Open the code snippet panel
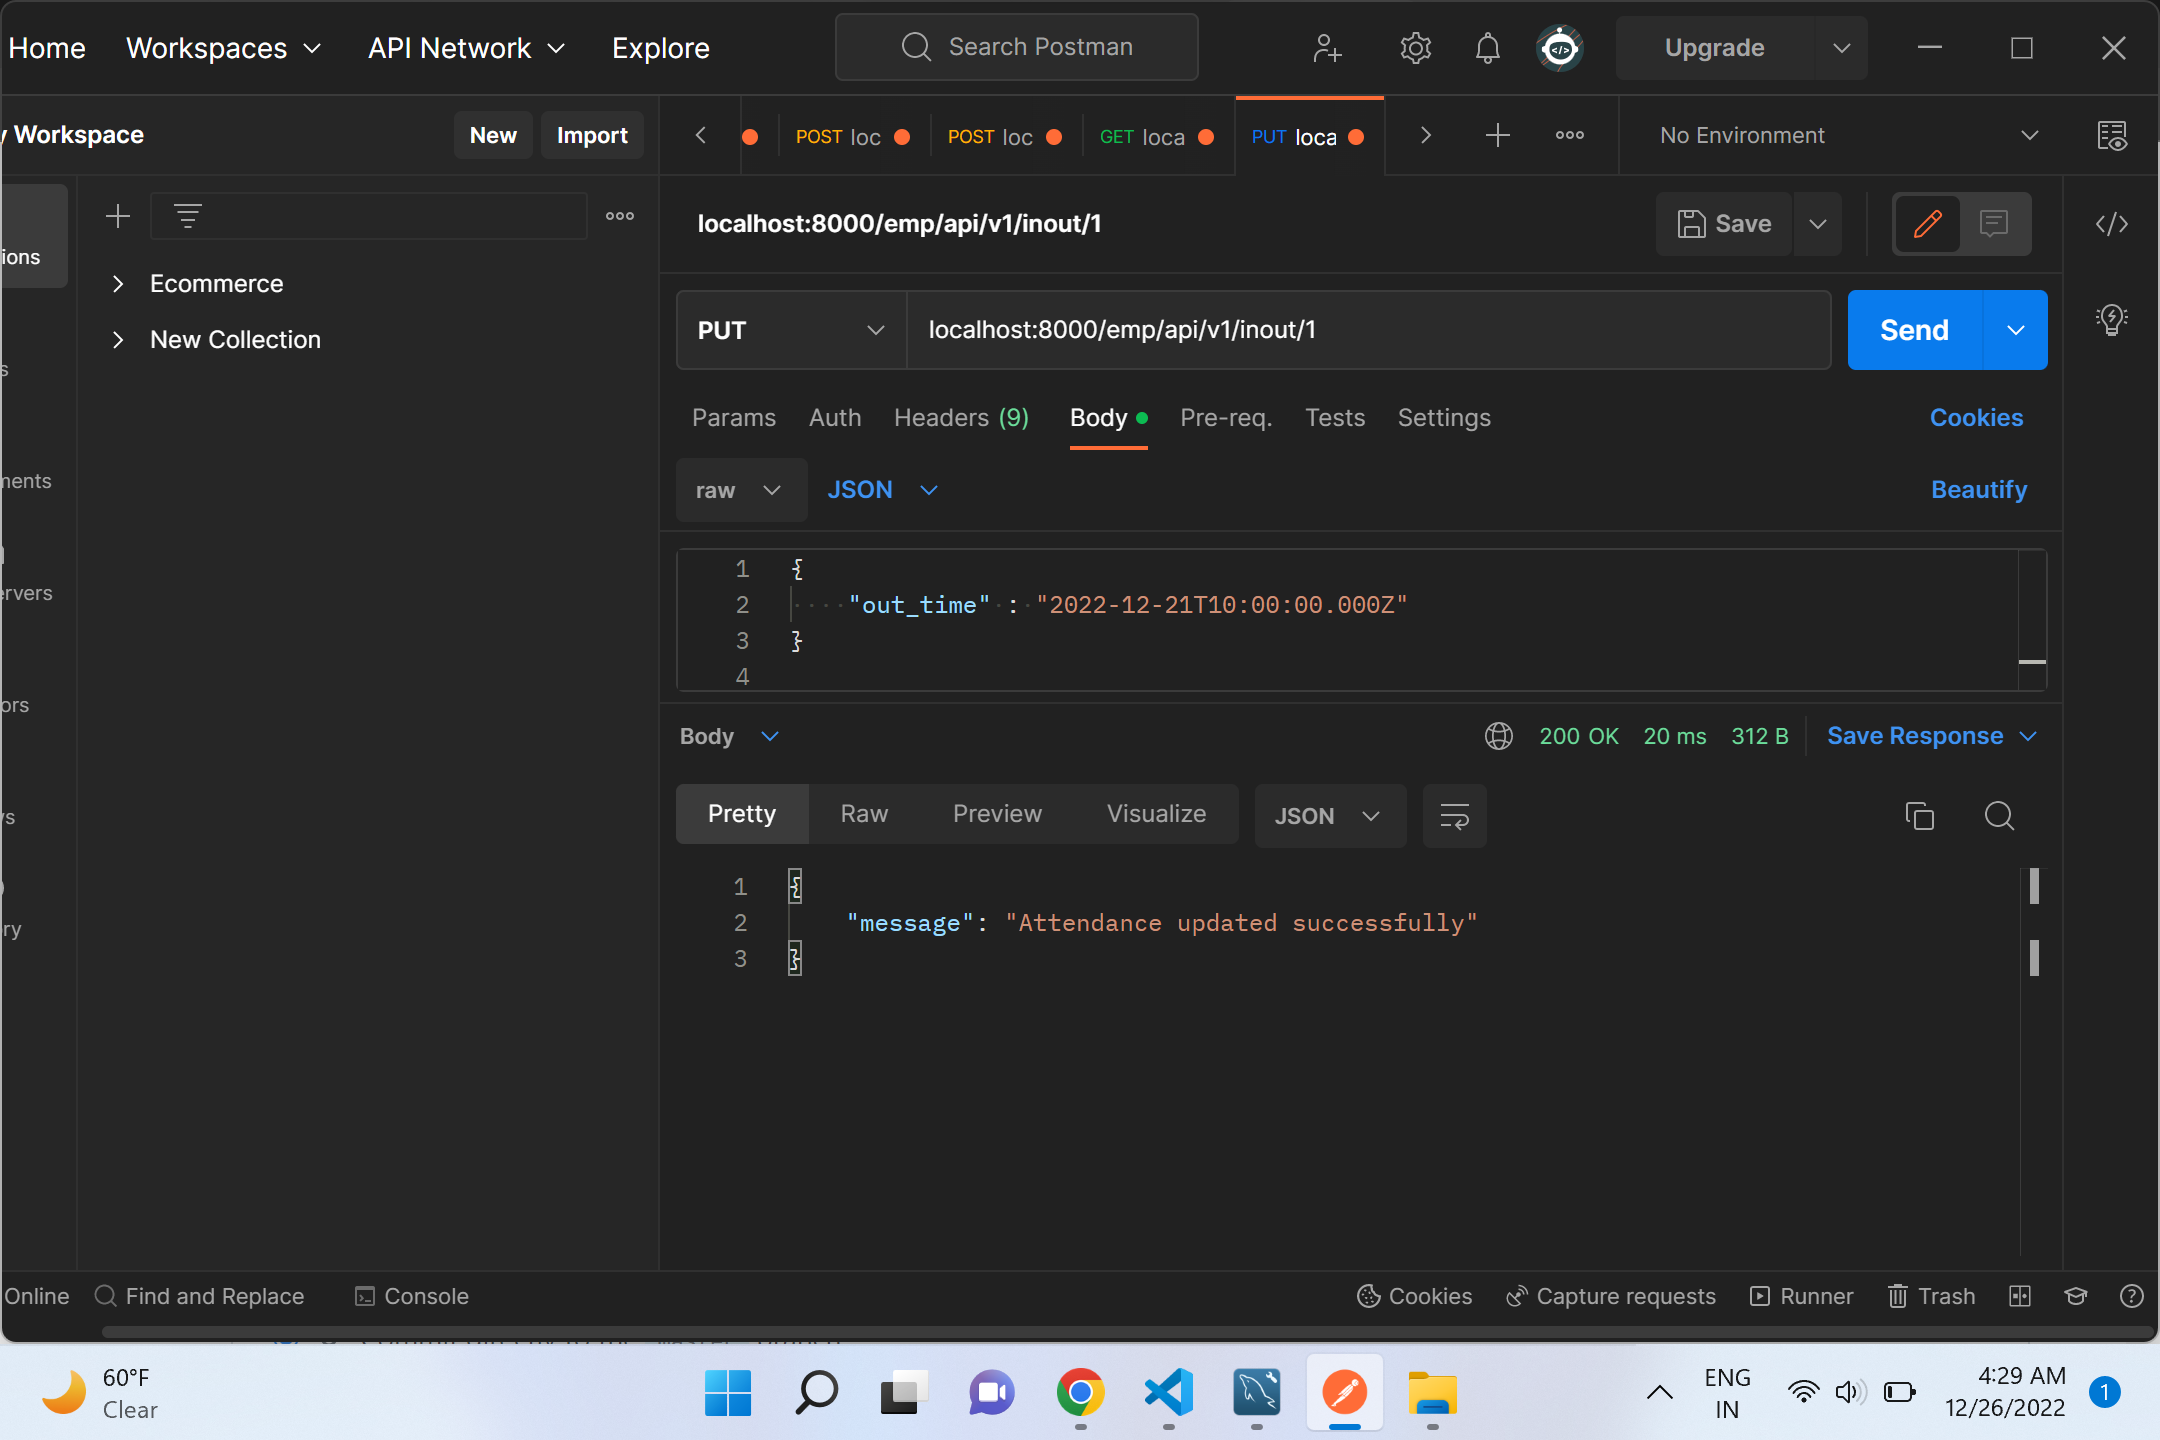The width and height of the screenshot is (2160, 1440). point(2112,224)
